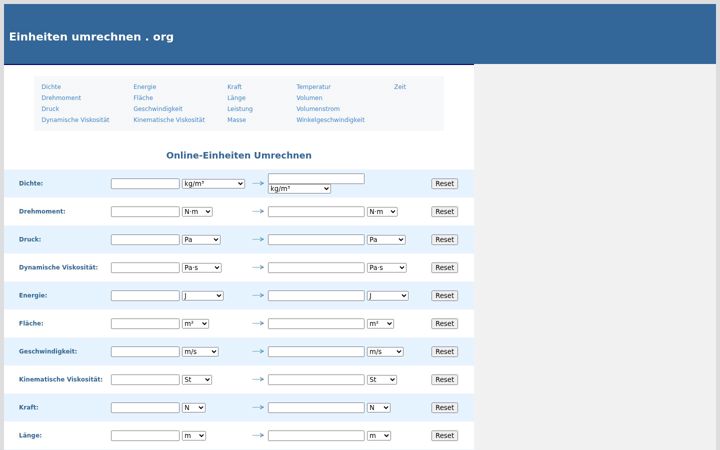The image size is (720, 450).
Task: Open the Leistung category link
Action: tap(240, 109)
